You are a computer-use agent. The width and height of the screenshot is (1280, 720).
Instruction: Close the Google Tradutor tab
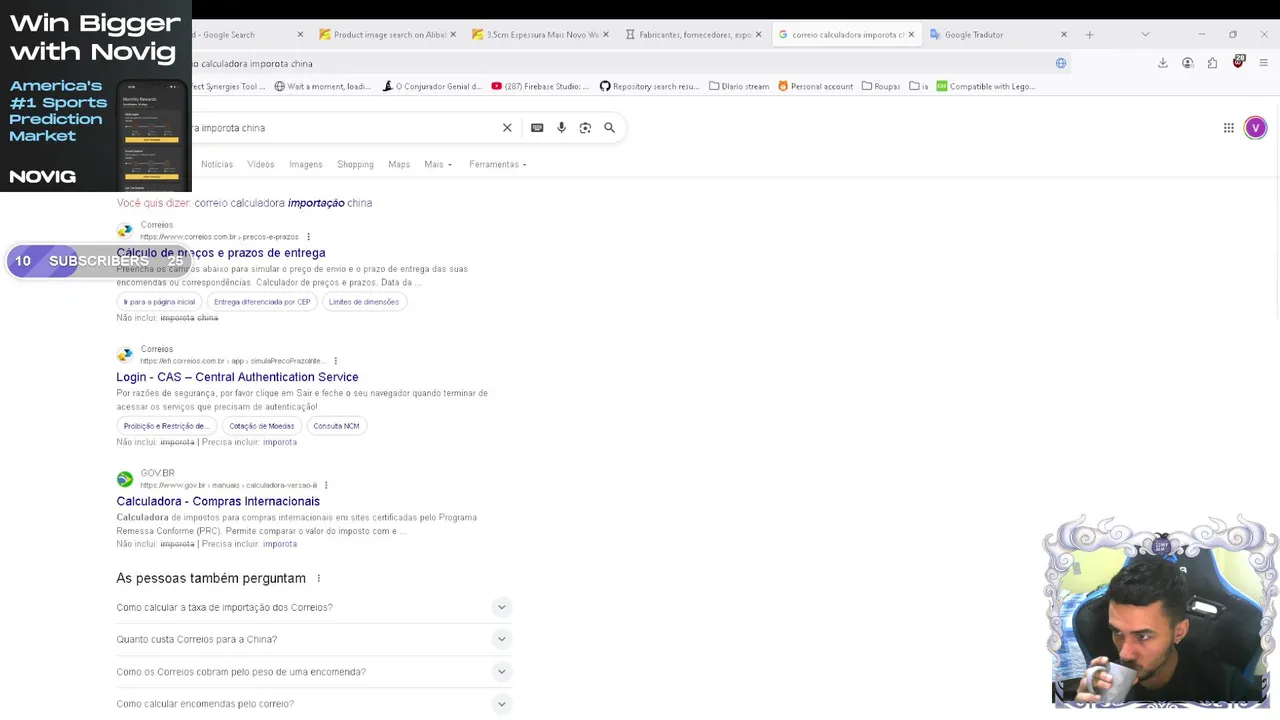[1064, 34]
